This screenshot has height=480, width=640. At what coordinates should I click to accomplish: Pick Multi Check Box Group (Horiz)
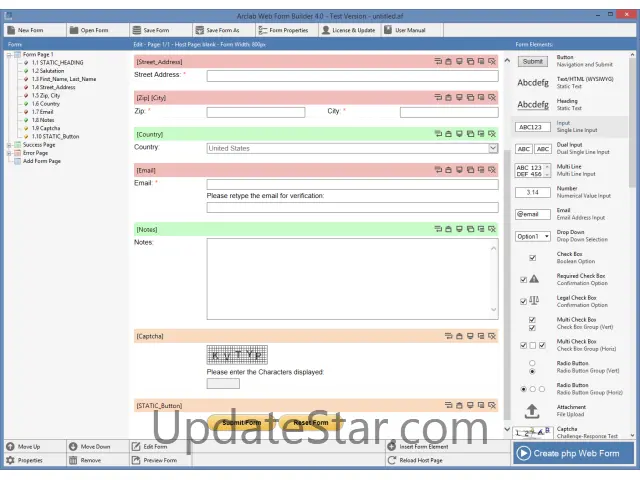[570, 345]
